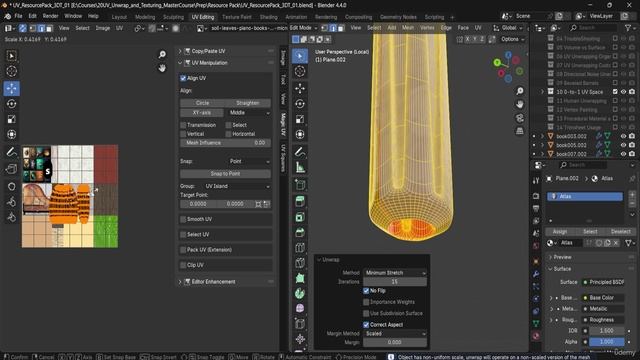This screenshot has width=640, height=360.
Task: Select the 3D viewport Cursor tool
Action: pos(300,71)
